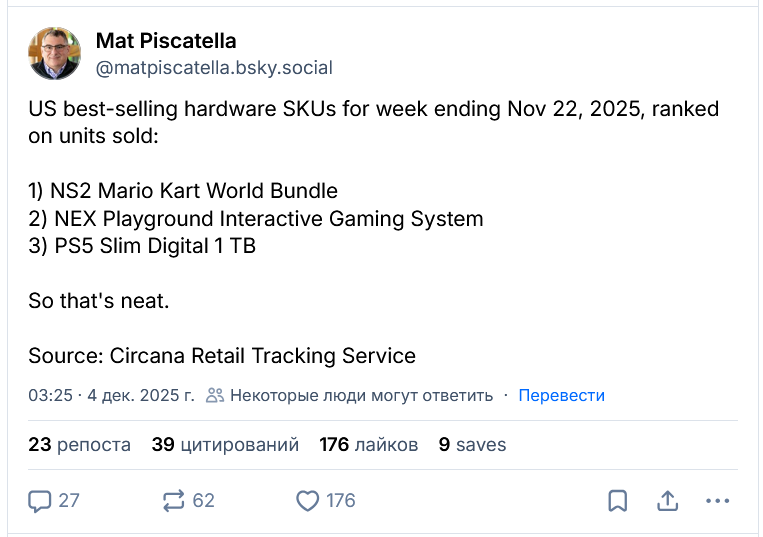The height and width of the screenshot is (537, 763).
Task: Open the three-dot more options menu
Action: [x=718, y=500]
